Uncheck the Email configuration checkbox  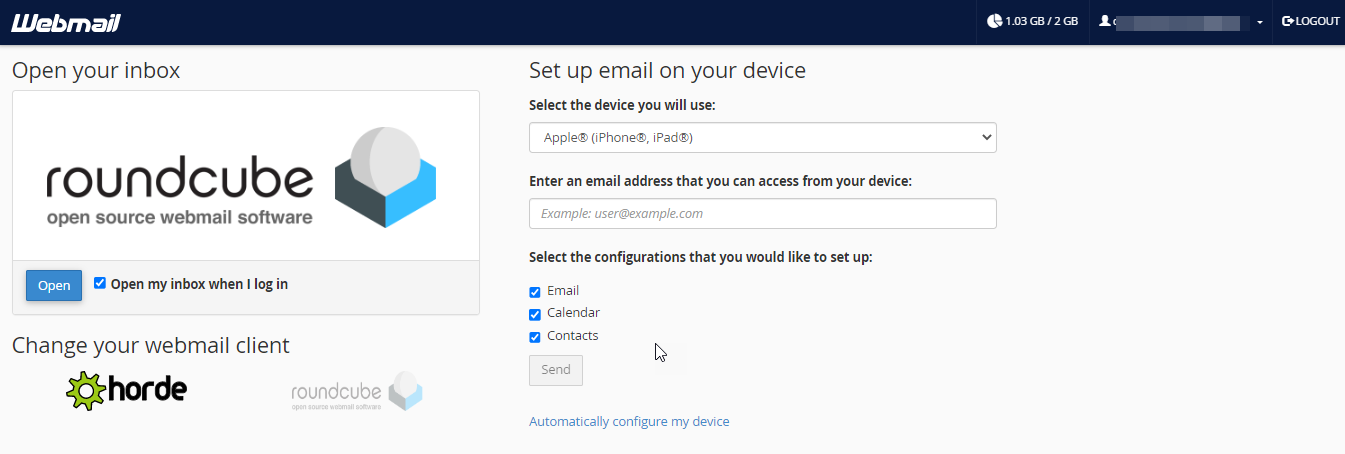coord(535,292)
